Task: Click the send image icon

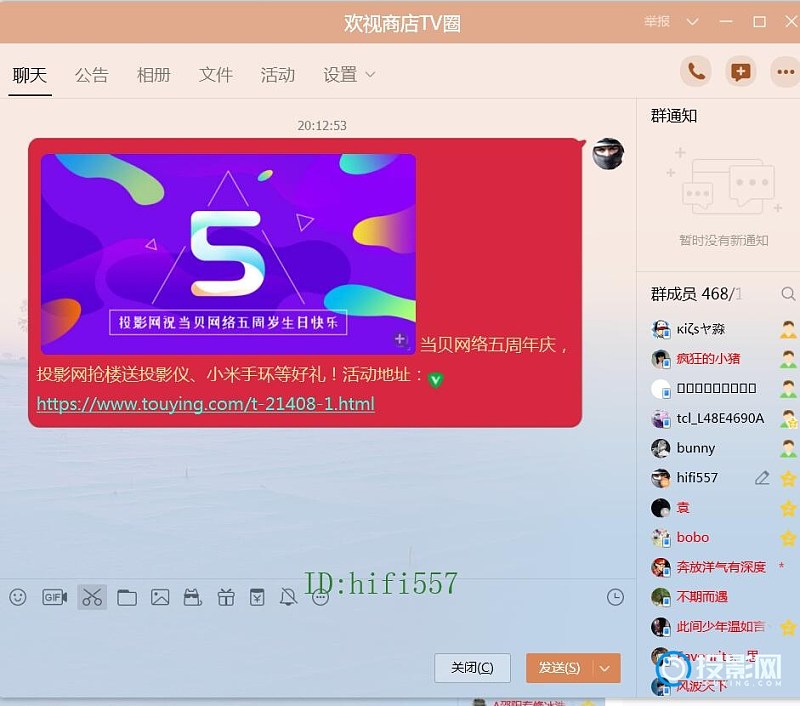Action: [x=160, y=597]
